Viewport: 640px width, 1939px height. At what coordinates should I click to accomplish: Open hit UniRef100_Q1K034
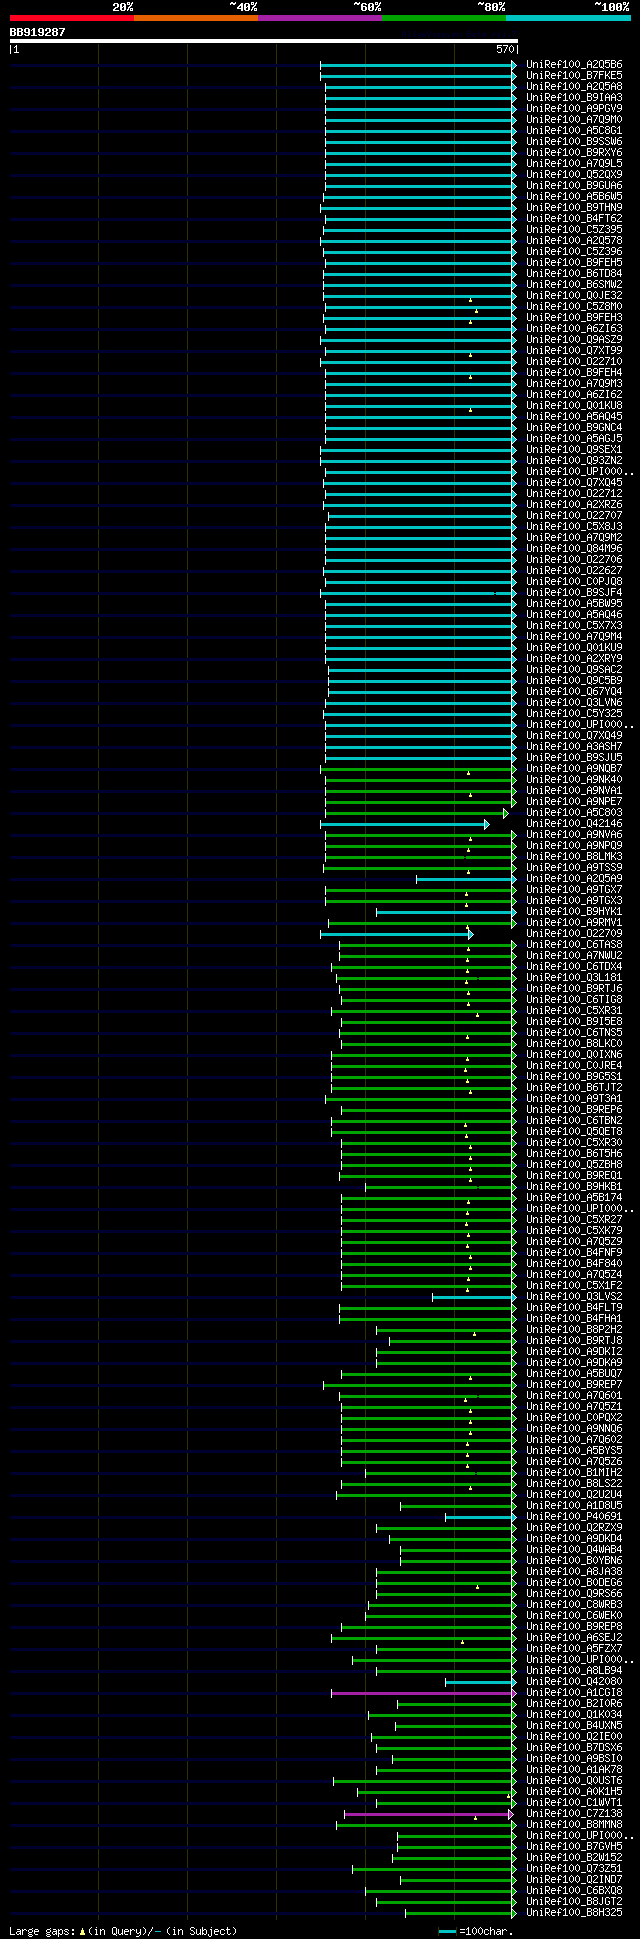pos(574,1715)
